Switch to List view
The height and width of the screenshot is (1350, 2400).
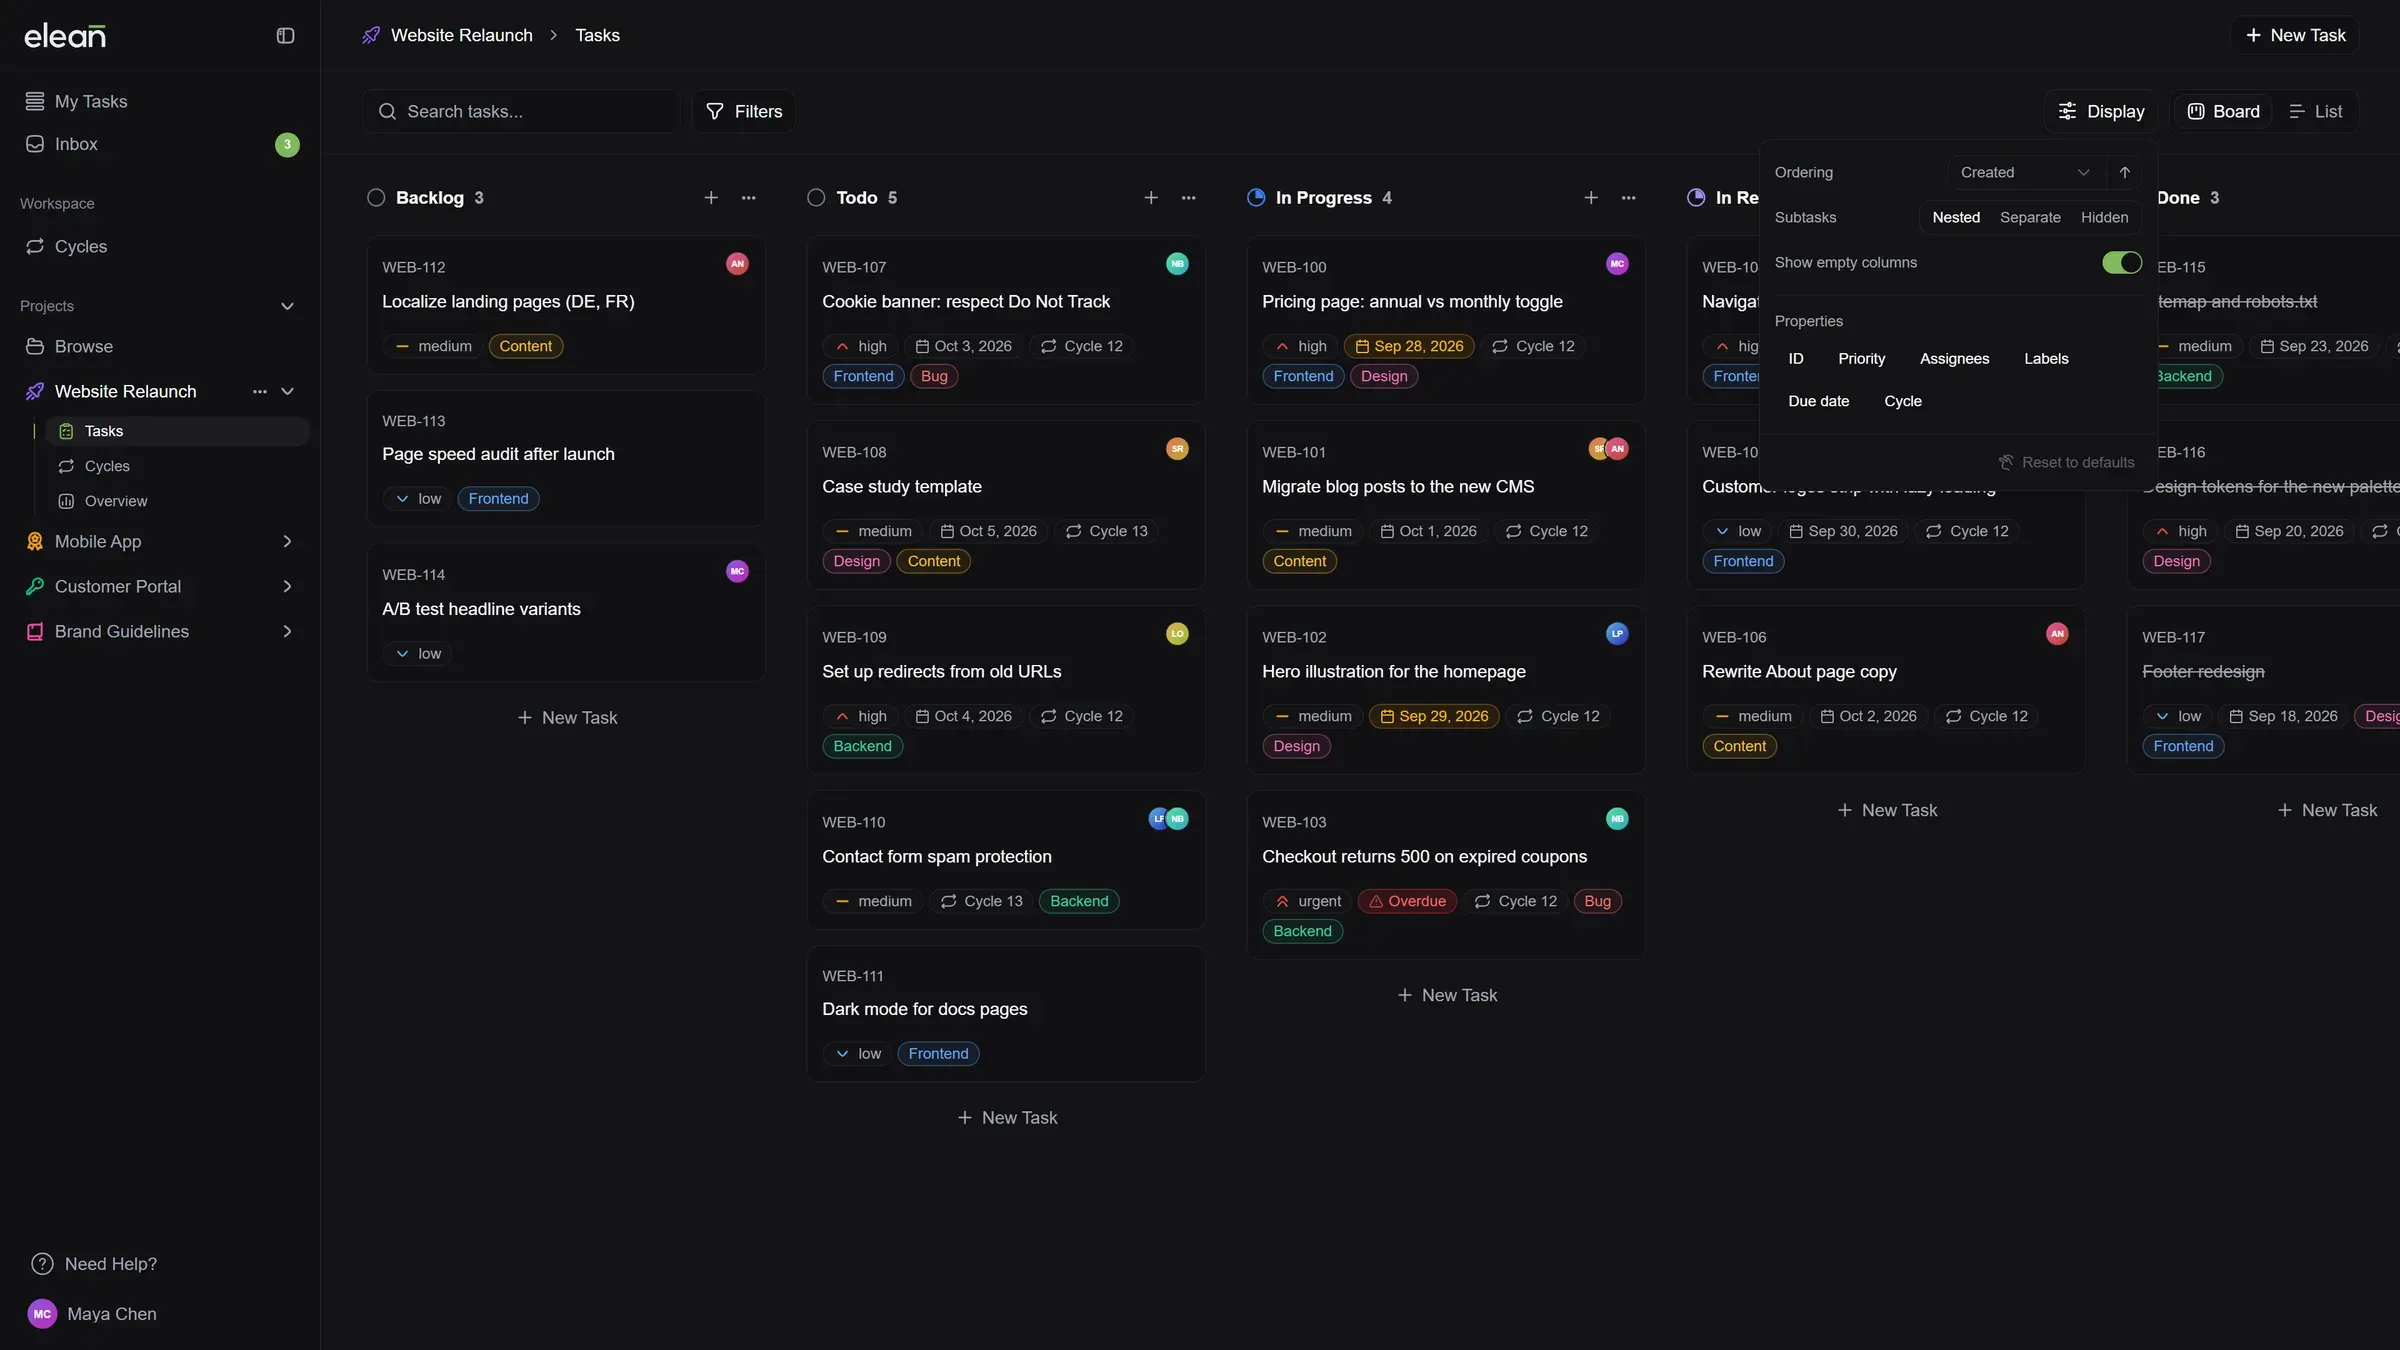click(x=2315, y=111)
